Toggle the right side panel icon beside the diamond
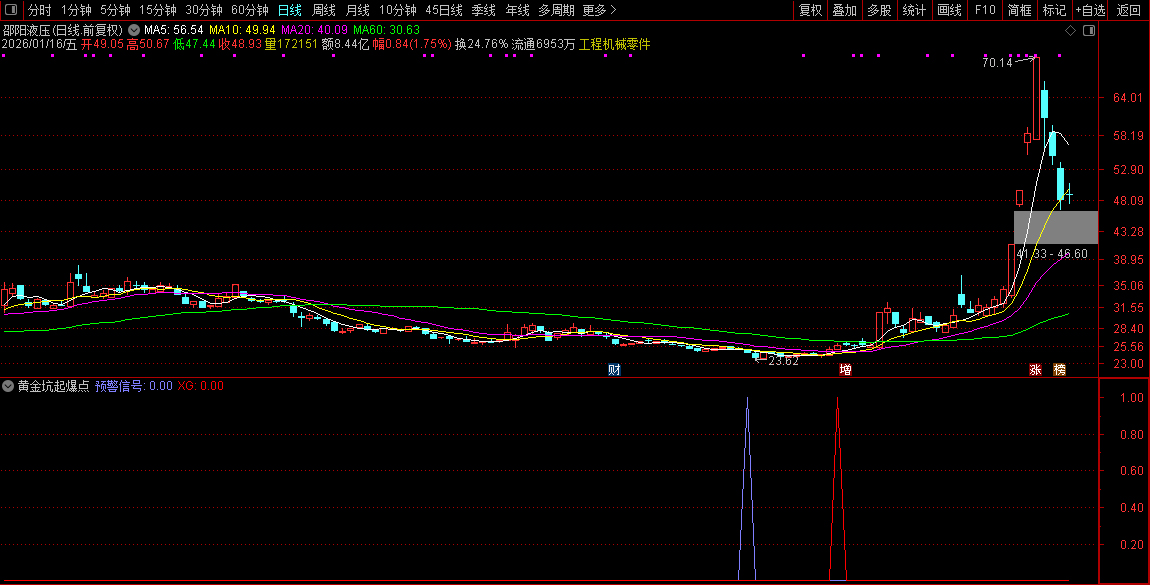The image size is (1150, 585). point(1089,31)
